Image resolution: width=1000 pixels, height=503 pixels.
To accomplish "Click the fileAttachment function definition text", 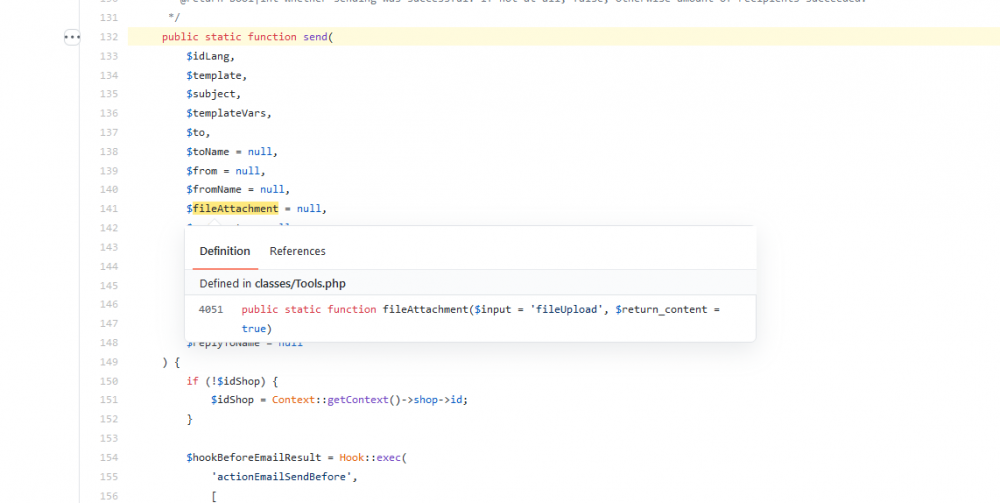I will pos(480,319).
